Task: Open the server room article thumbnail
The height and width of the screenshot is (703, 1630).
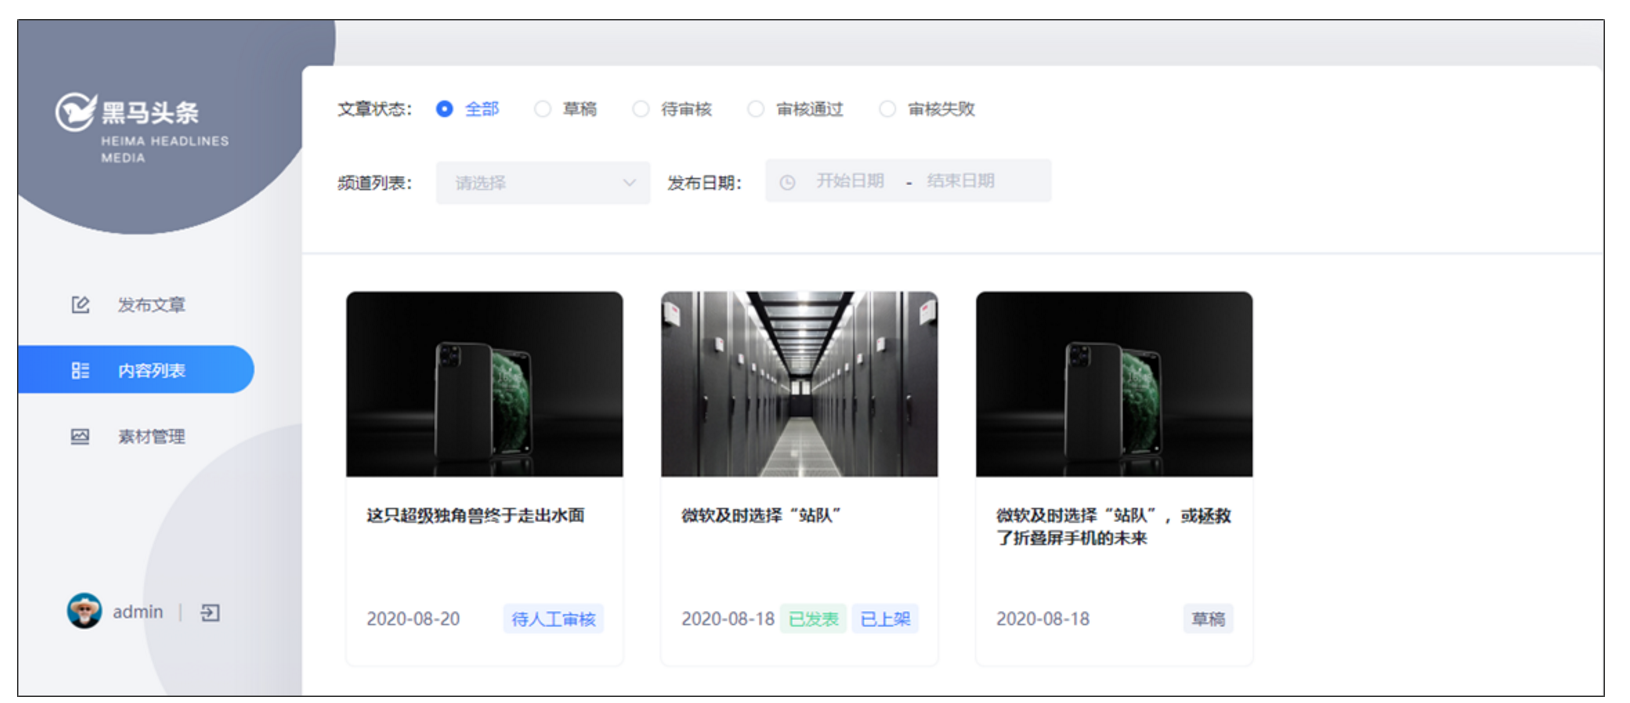Action: click(x=799, y=384)
